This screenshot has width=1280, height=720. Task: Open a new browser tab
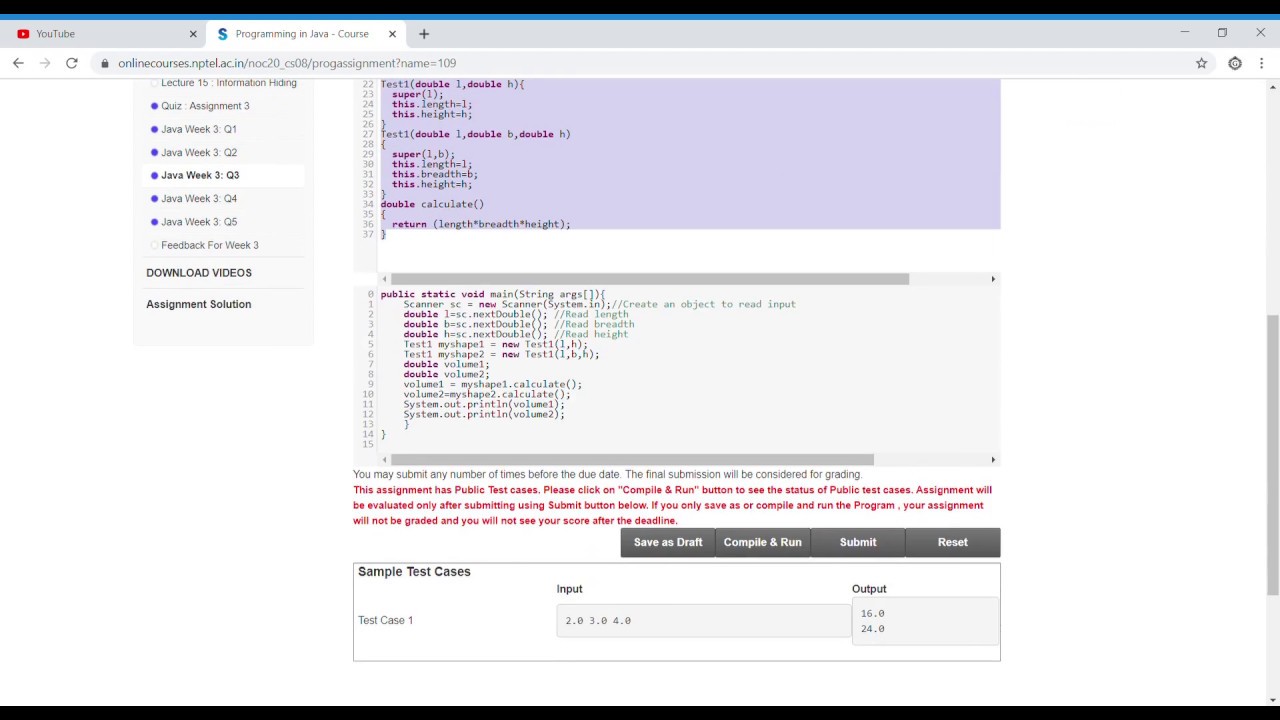click(x=424, y=34)
